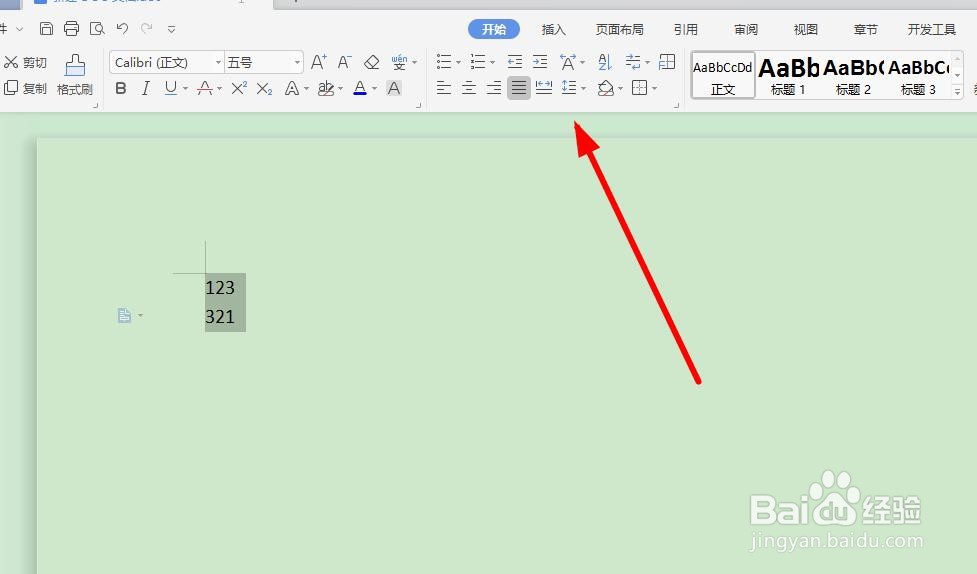Decrease paragraph indent

tap(515, 62)
